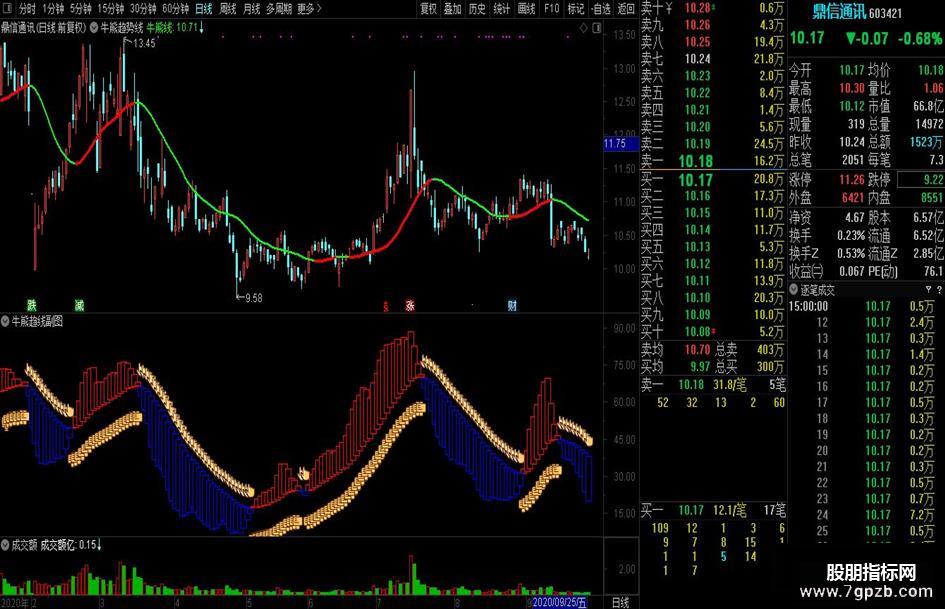This screenshot has width=945, height=609.
Task: Click the down arrow after 牛熊线 10.71
Action: coord(201,28)
